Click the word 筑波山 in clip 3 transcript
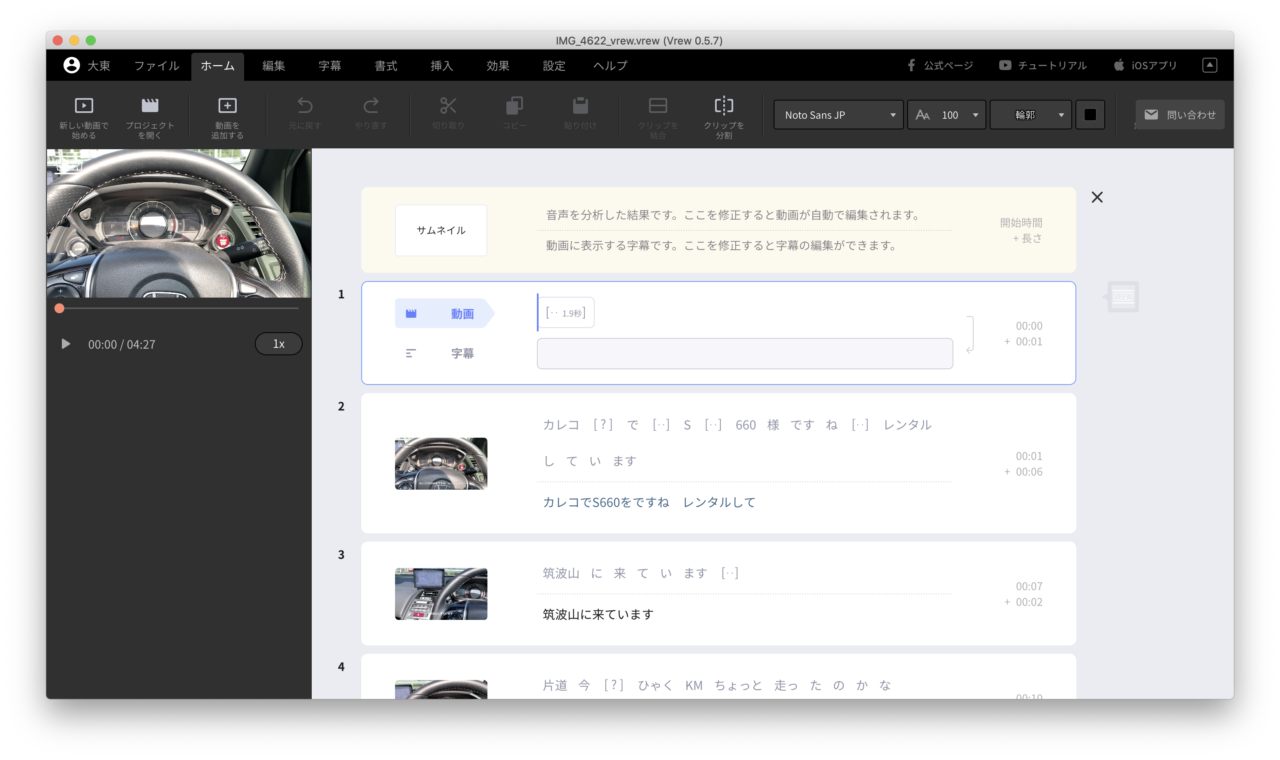Screen dimensions: 1280x760 point(561,573)
